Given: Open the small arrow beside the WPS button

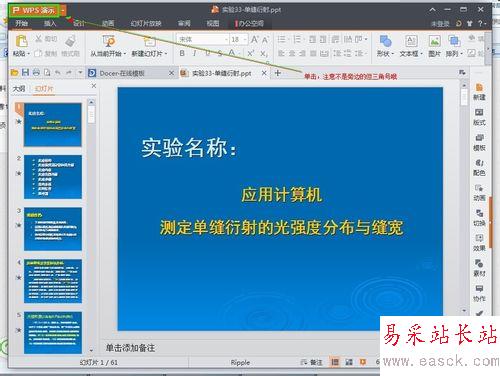Looking at the screenshot, I should click(x=63, y=11).
